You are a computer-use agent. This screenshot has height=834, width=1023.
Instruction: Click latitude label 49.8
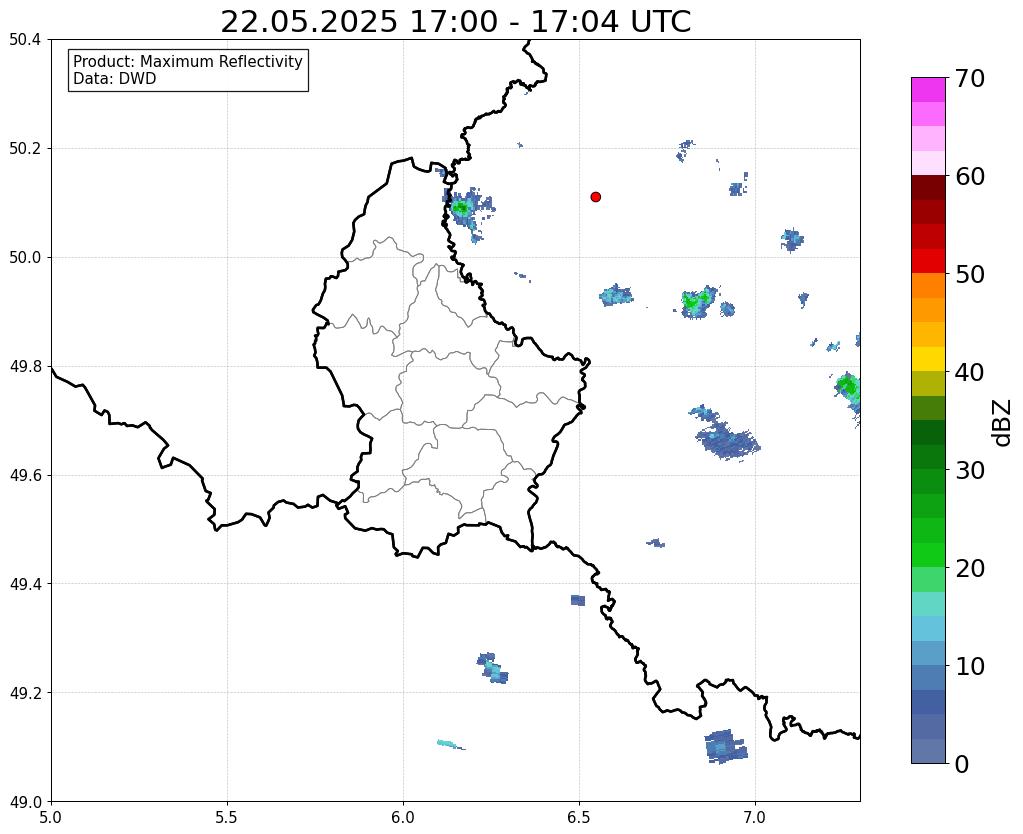(x=25, y=366)
